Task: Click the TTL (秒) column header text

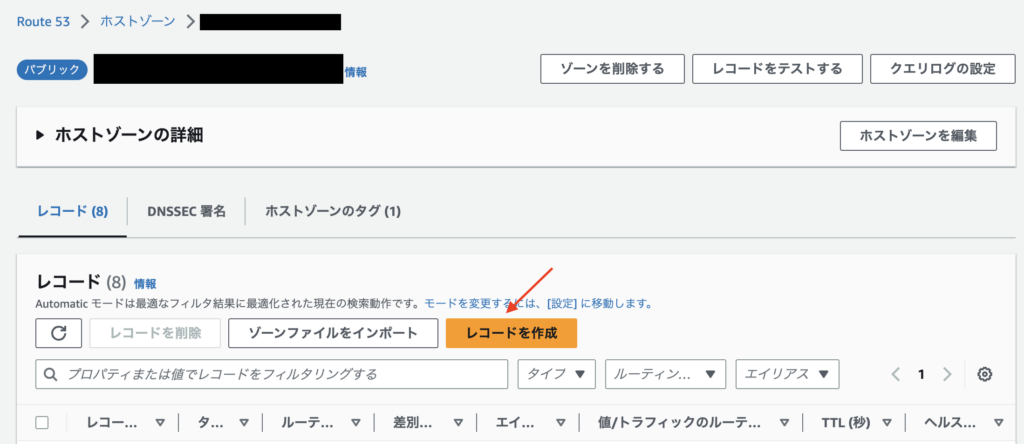Action: pos(846,422)
